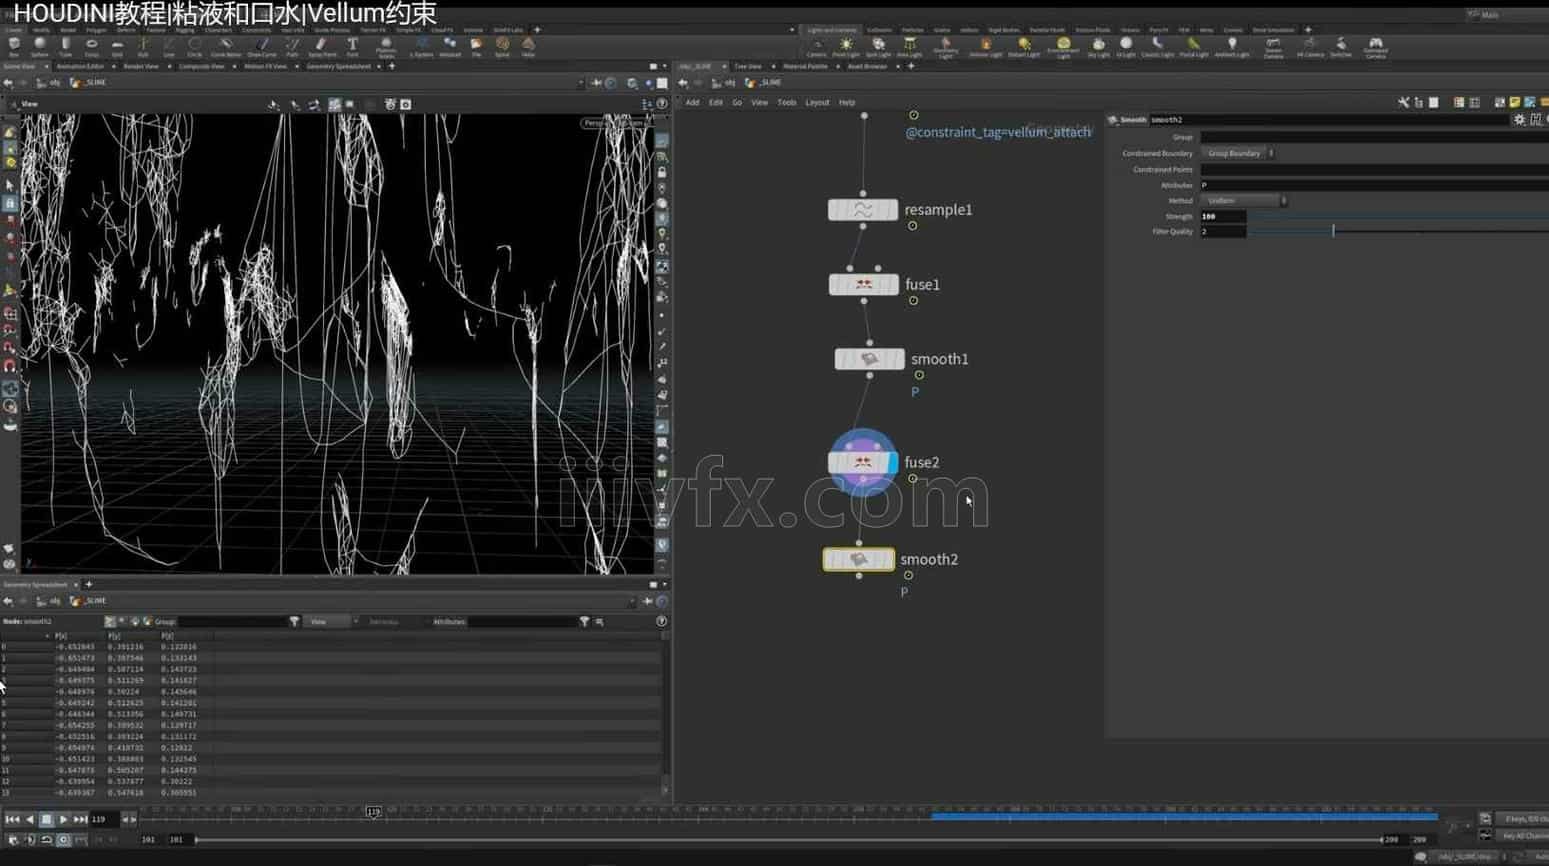Add a Gamepad Camera from shelf

coord(1376,47)
